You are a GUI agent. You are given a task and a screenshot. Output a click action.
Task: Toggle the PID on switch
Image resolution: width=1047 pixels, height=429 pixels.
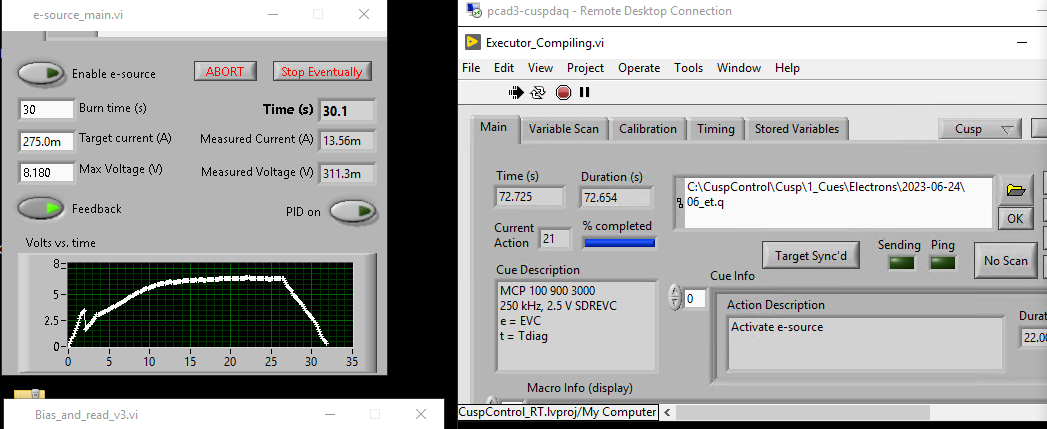click(x=354, y=211)
